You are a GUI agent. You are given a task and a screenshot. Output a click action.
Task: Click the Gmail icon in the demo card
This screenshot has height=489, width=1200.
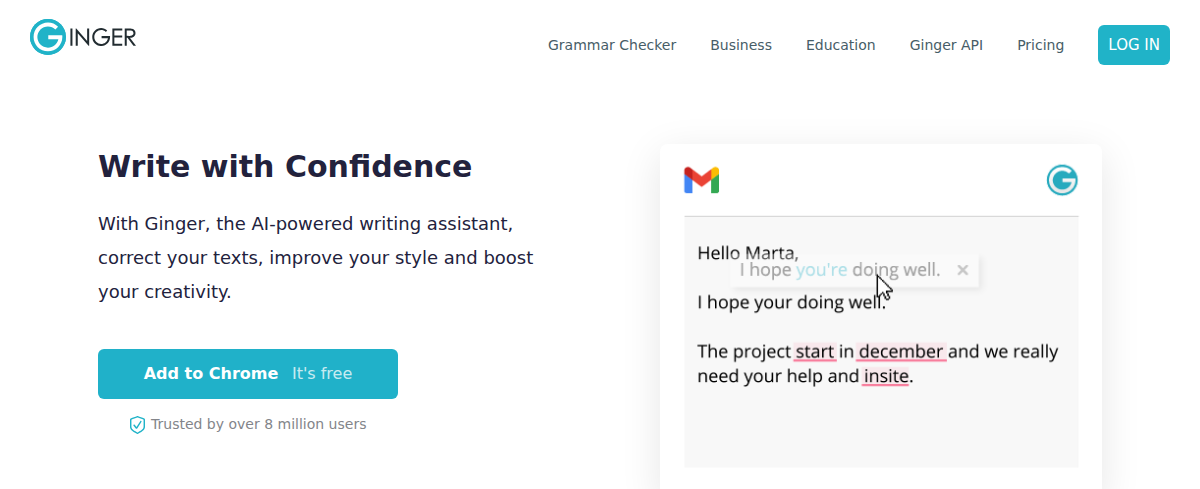point(701,180)
